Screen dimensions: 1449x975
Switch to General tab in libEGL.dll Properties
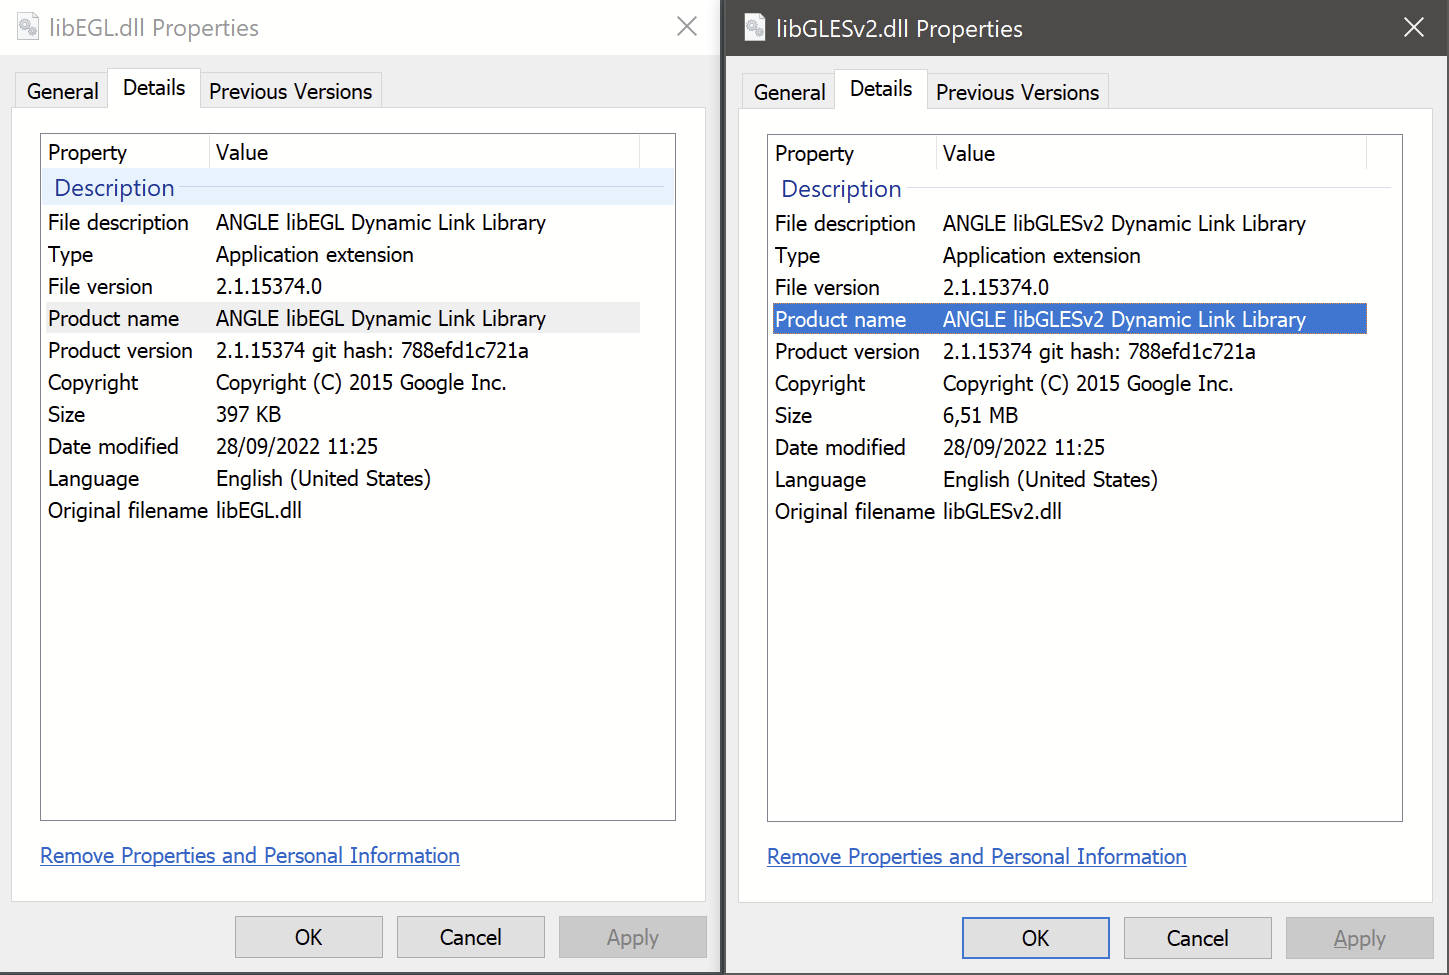tap(62, 91)
